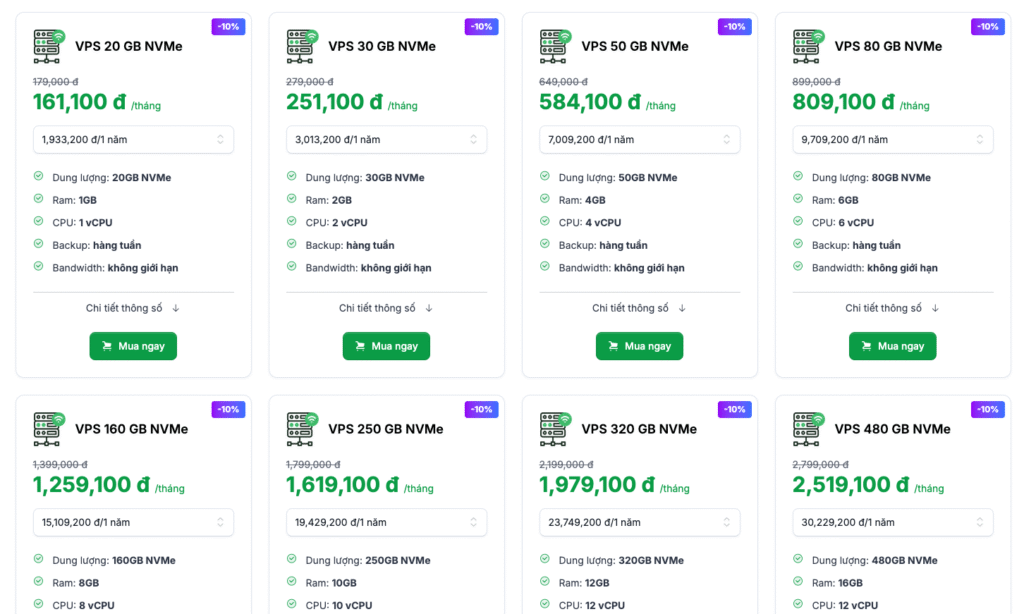Buy the VPS 80 GB NVMe plan
Image resolution: width=1024 pixels, height=614 pixels.
point(893,346)
